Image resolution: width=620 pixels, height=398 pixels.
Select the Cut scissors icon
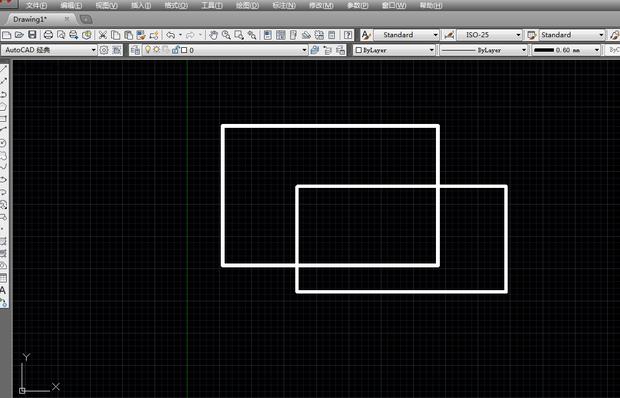pyautogui.click(x=103, y=35)
